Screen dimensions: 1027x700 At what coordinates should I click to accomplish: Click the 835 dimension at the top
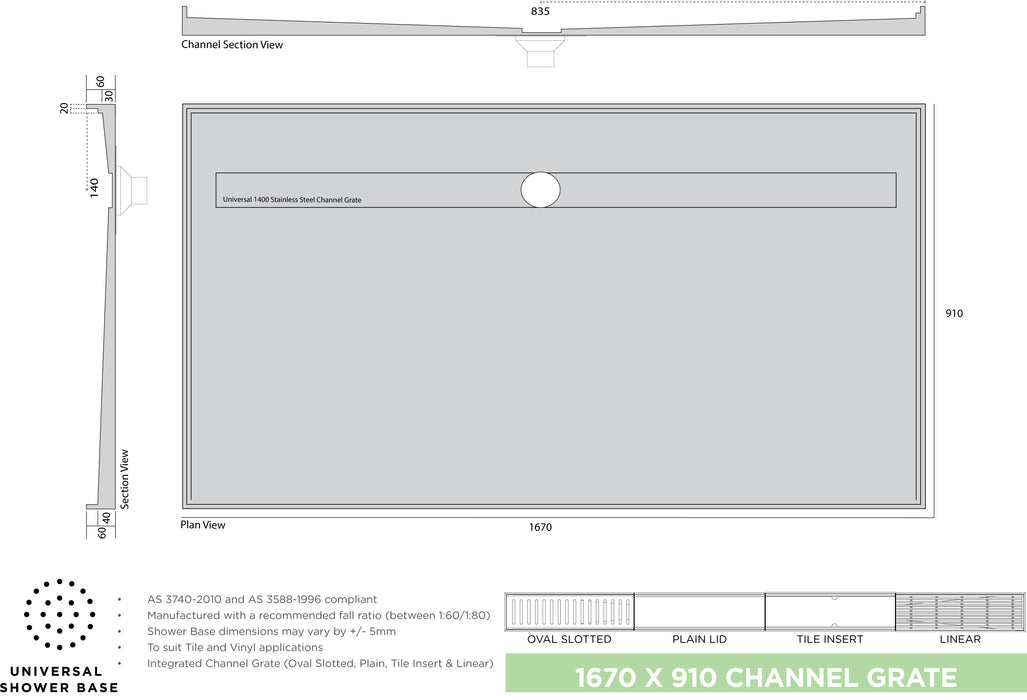540,11
